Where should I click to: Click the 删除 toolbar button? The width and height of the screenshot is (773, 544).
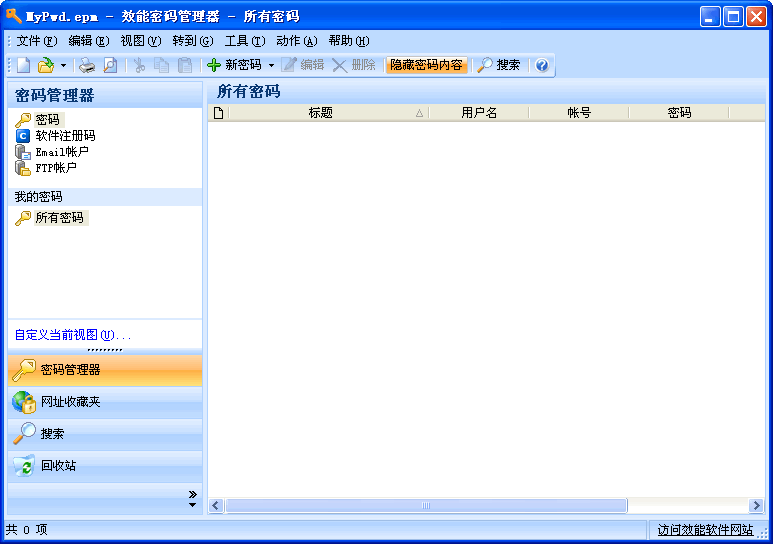click(x=354, y=65)
